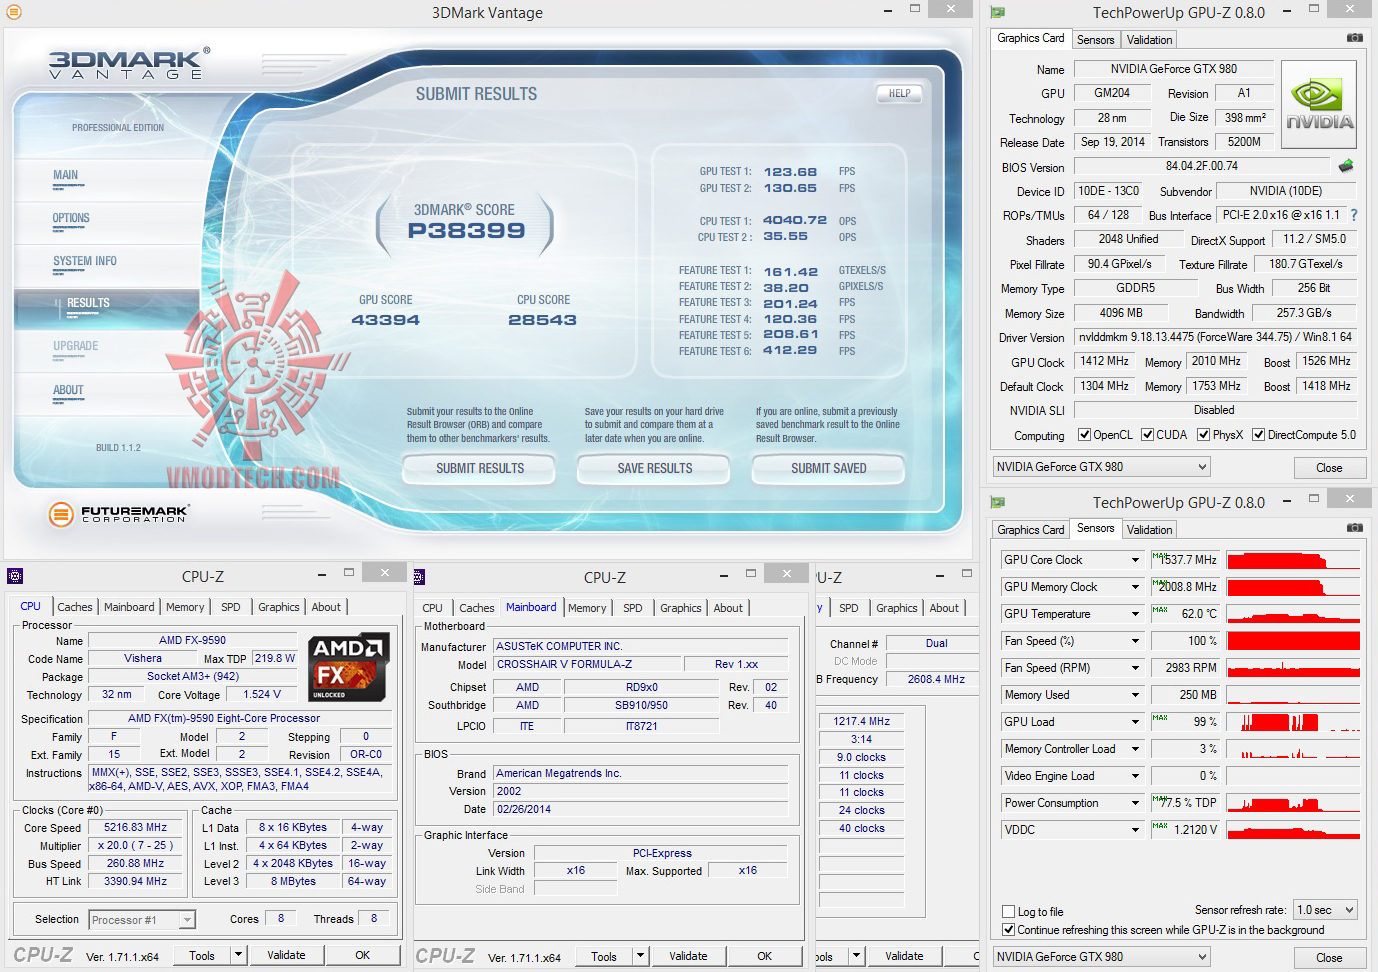Viewport: 1378px width, 972px height.
Task: Open Caches tab in the CPU tab CPU-Z window
Action: (75, 607)
